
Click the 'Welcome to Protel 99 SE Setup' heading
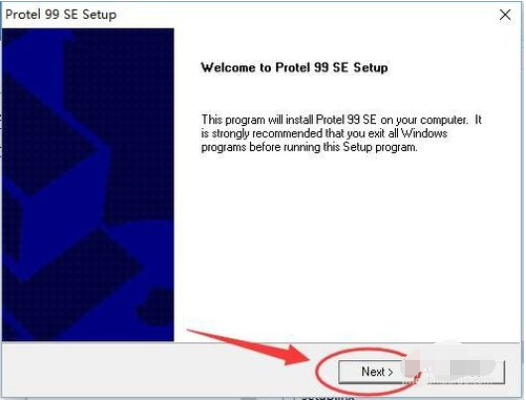294,67
